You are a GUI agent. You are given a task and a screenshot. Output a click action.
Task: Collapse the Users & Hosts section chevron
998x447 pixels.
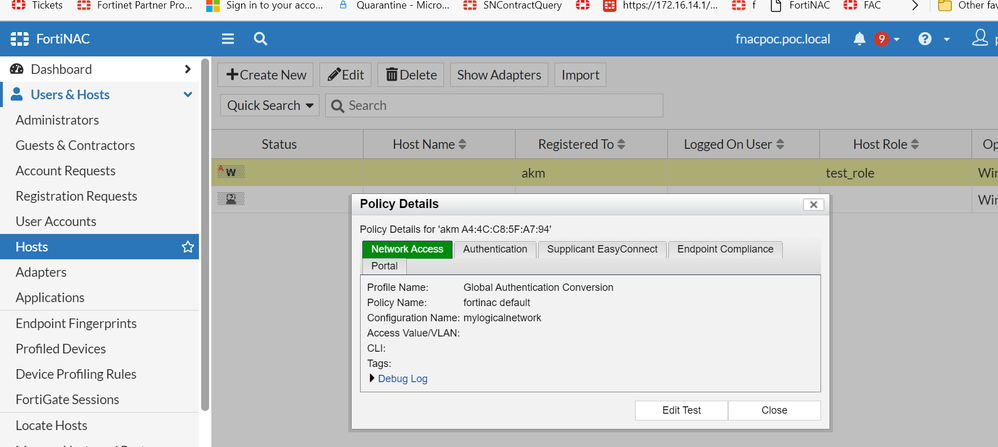(x=188, y=95)
